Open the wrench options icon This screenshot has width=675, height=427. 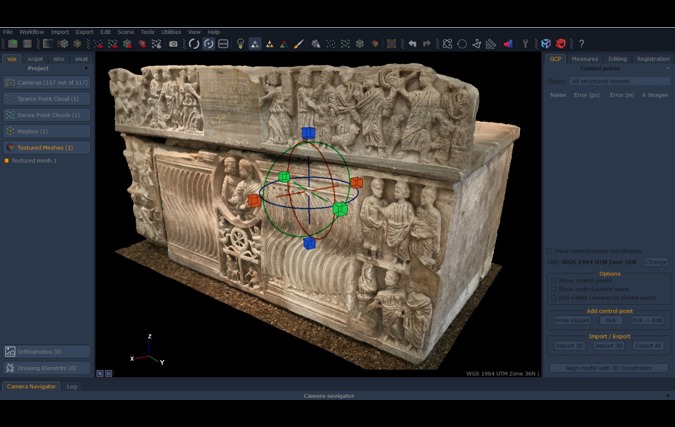tap(525, 44)
